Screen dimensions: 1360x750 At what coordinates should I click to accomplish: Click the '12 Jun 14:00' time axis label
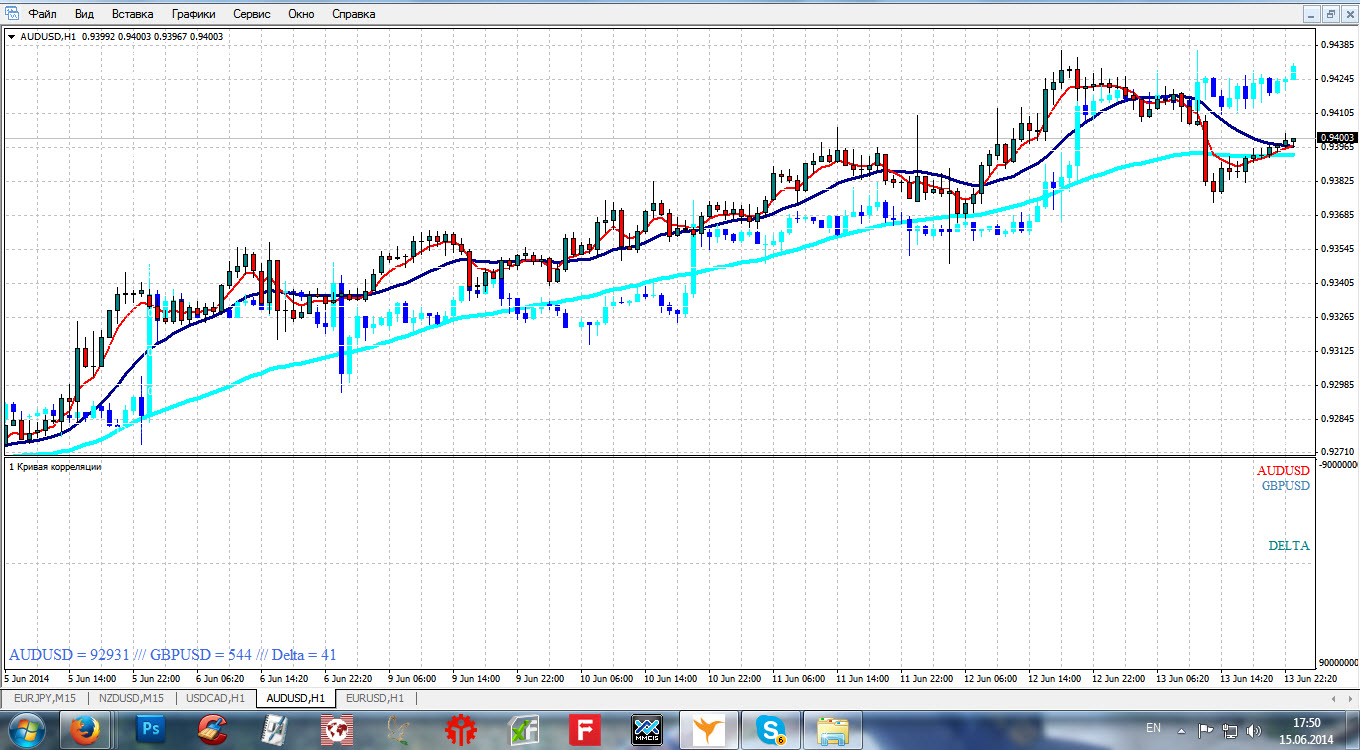tap(1054, 678)
